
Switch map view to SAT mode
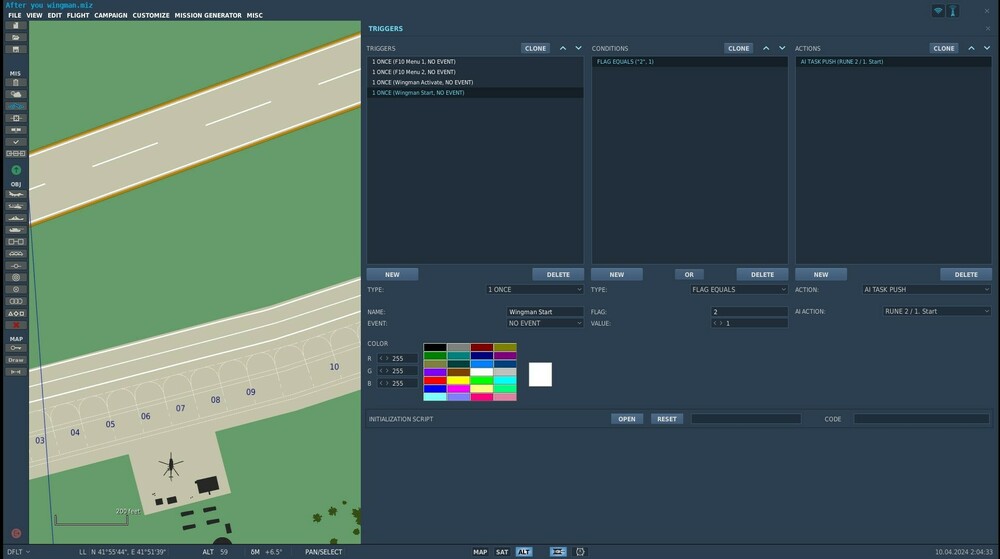(502, 552)
